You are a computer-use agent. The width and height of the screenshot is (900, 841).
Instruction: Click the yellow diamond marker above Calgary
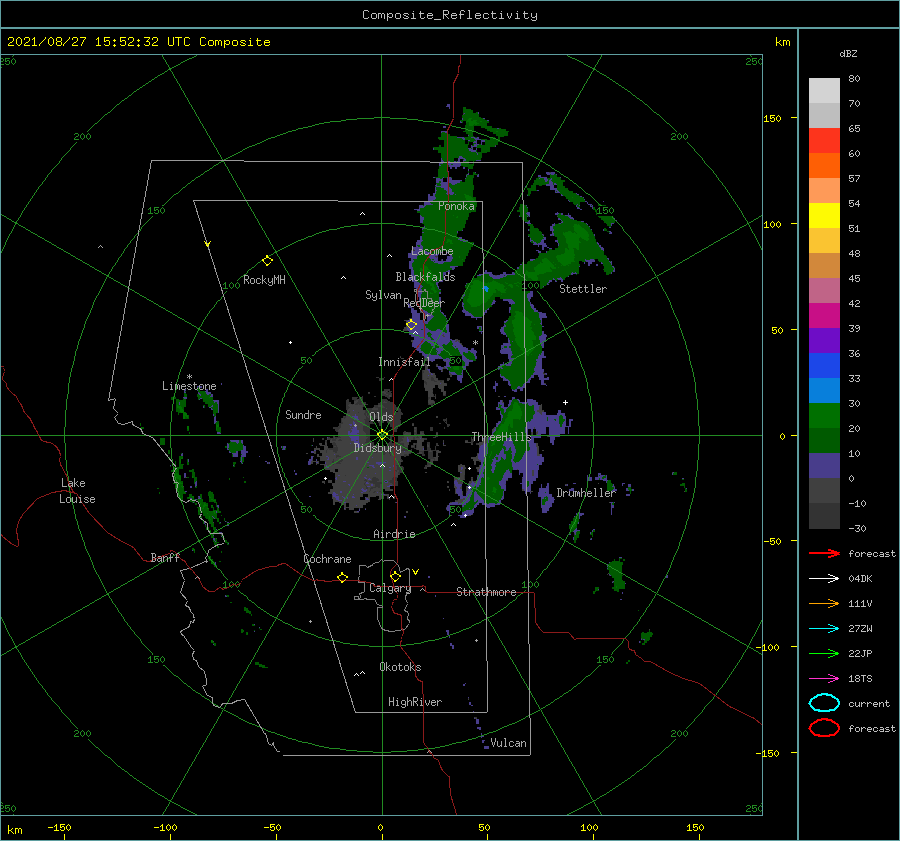point(395,576)
